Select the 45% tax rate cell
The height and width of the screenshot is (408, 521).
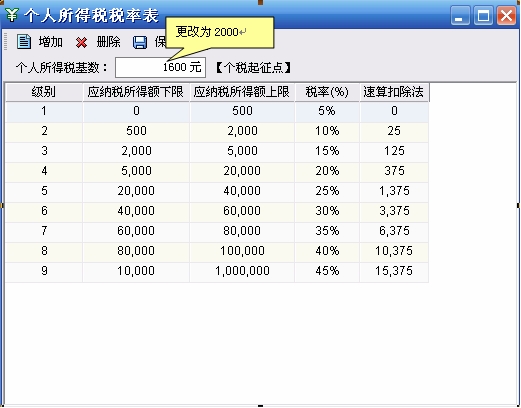click(x=327, y=271)
